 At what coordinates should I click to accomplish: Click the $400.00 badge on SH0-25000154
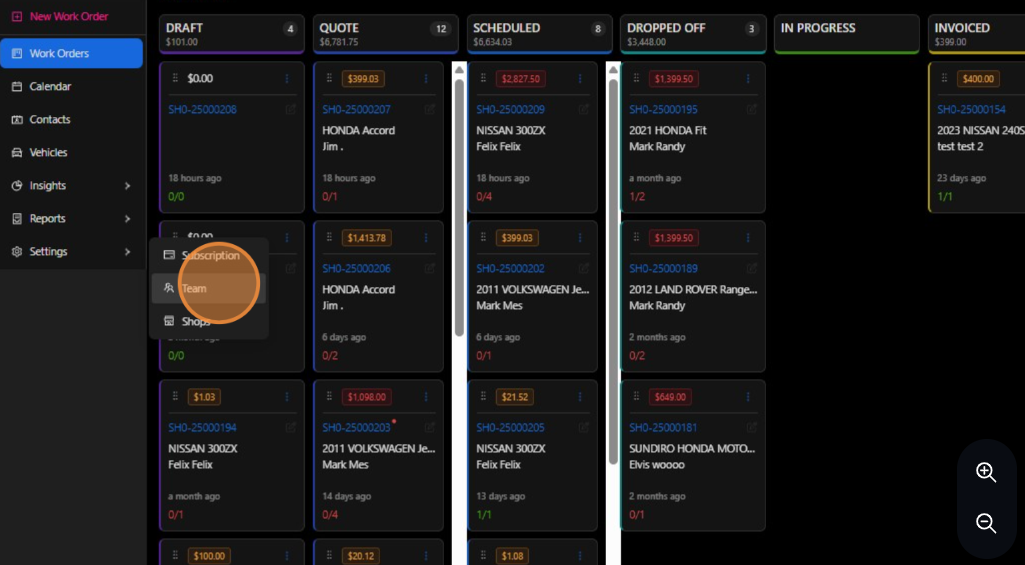(x=978, y=79)
